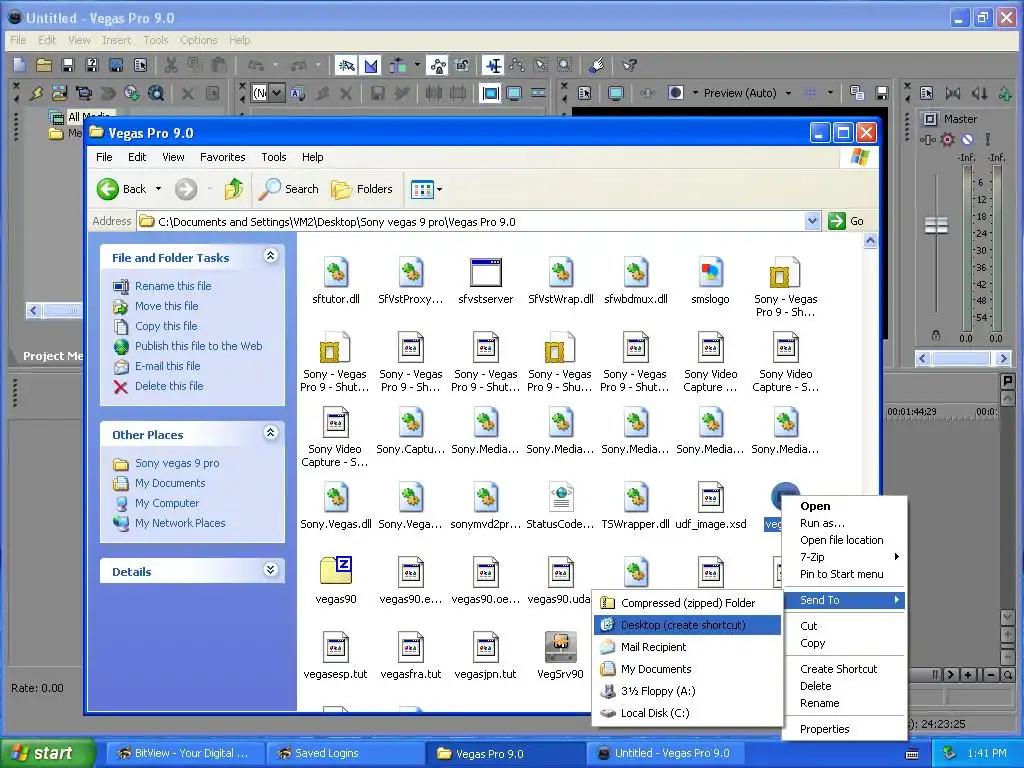The height and width of the screenshot is (768, 1024).
Task: Open Favorites menu in Explorer window
Action: point(223,157)
